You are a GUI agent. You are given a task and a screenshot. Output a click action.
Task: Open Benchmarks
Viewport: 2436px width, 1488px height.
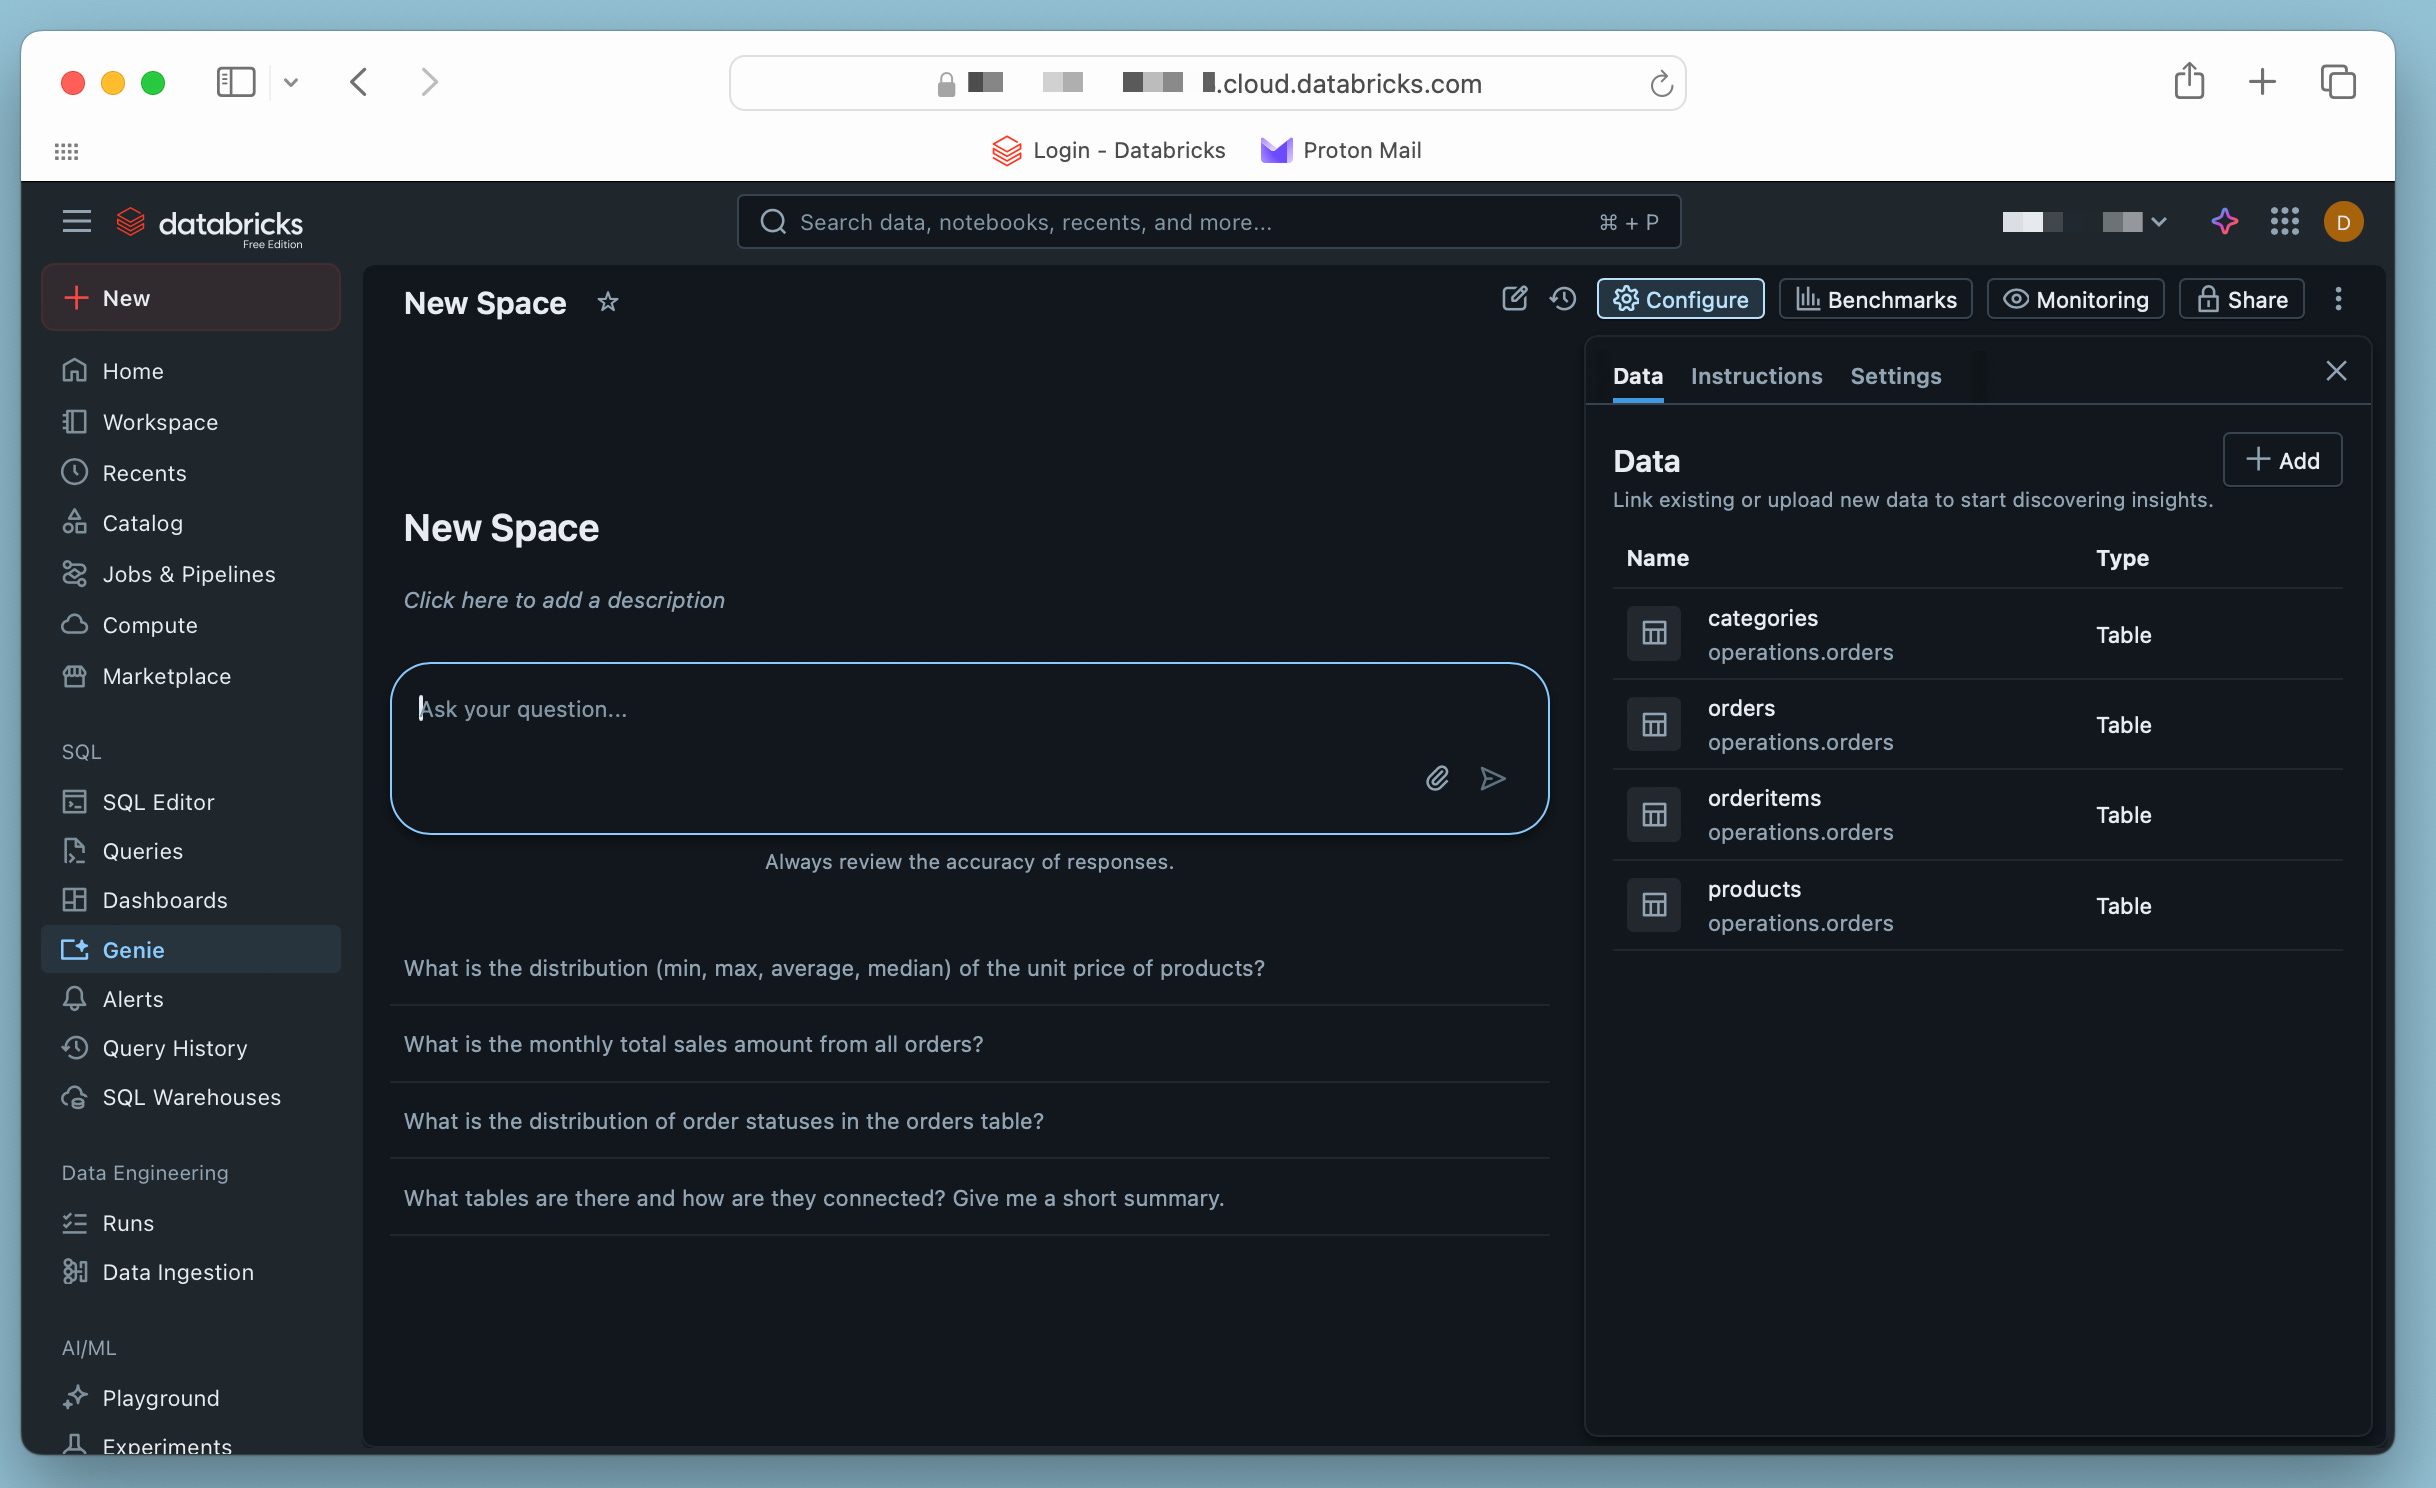pos(1875,299)
